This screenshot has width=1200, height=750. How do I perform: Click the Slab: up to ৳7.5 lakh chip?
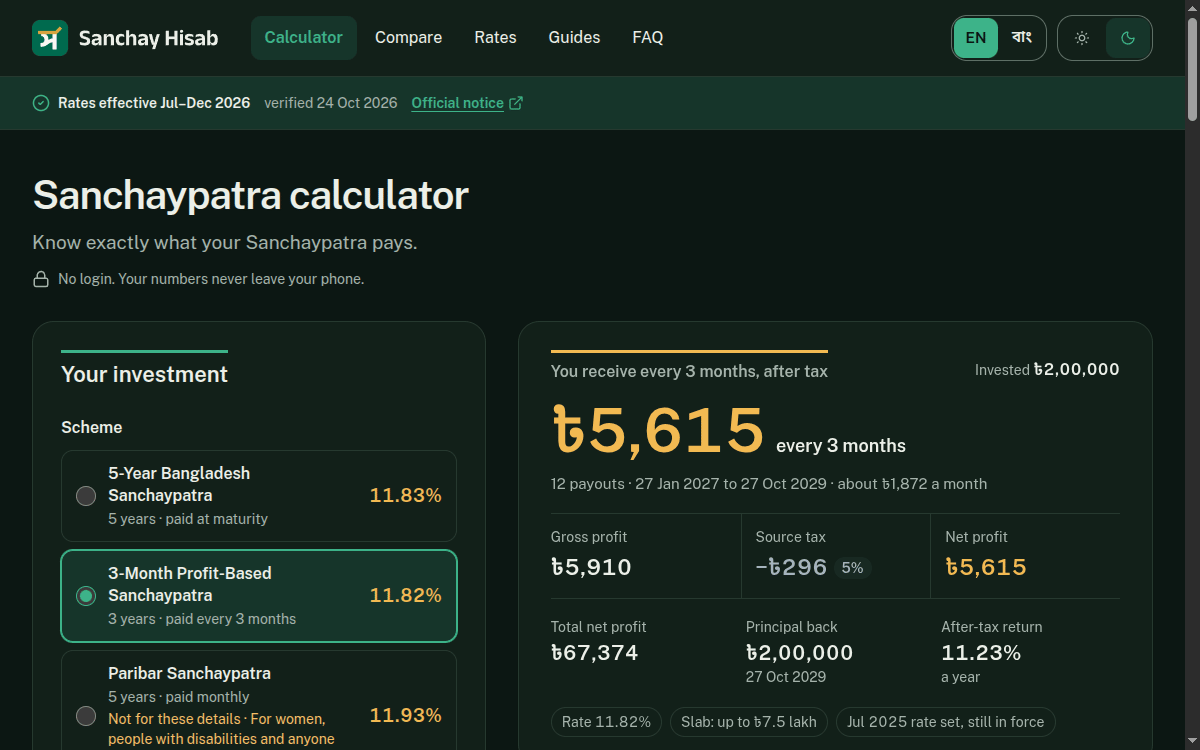tap(749, 722)
